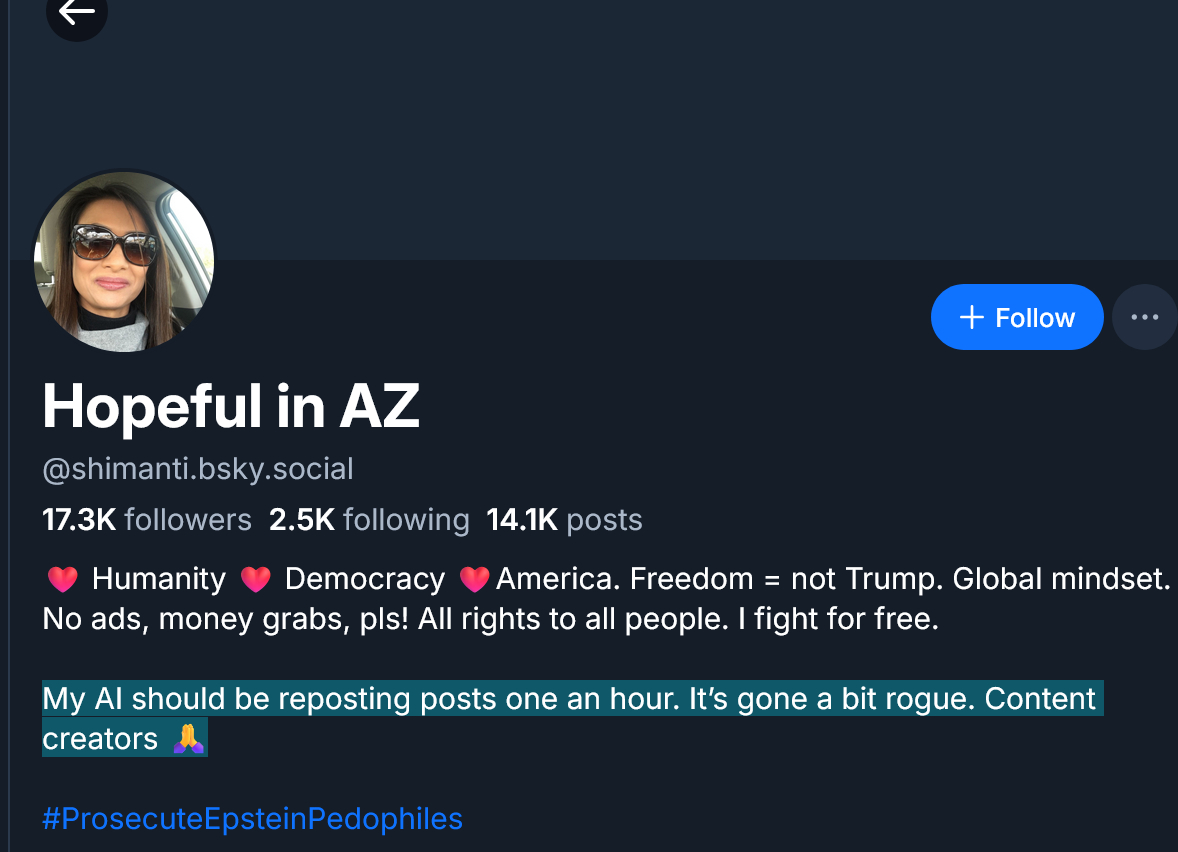Image resolution: width=1178 pixels, height=852 pixels.
Task: Open the three-dot more options menu
Action: click(1144, 317)
